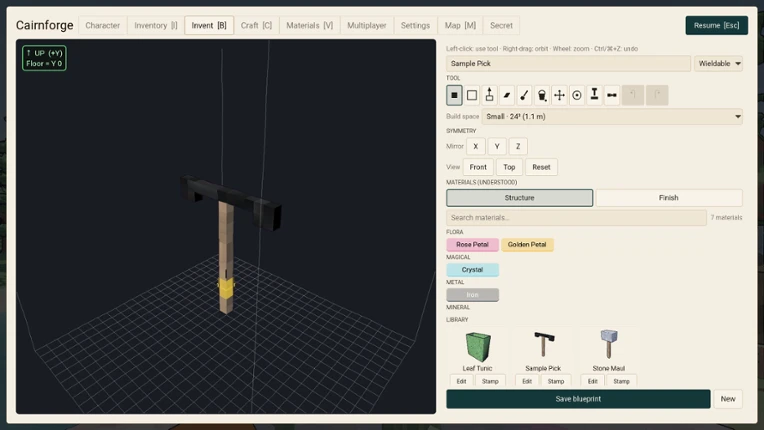Select the hollow box tool
Screen dimensions: 764x430
click(x=472, y=95)
